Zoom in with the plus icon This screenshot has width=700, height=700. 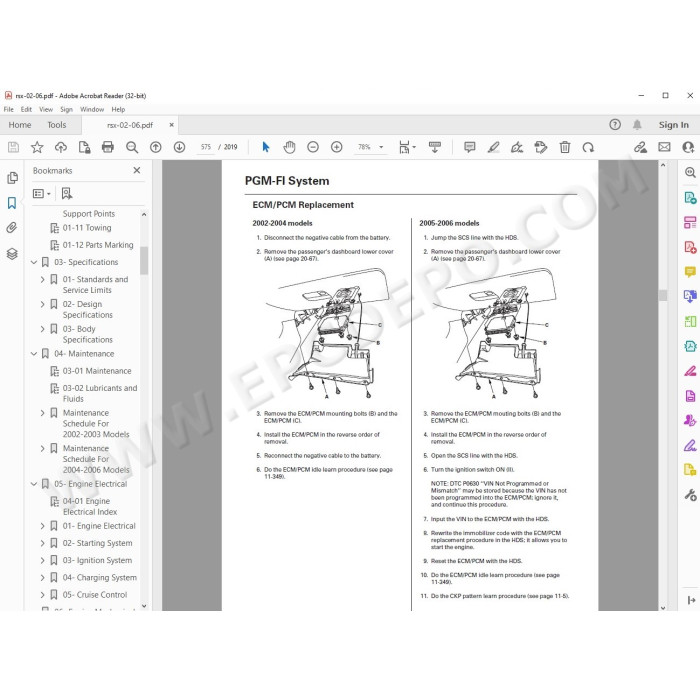point(337,147)
